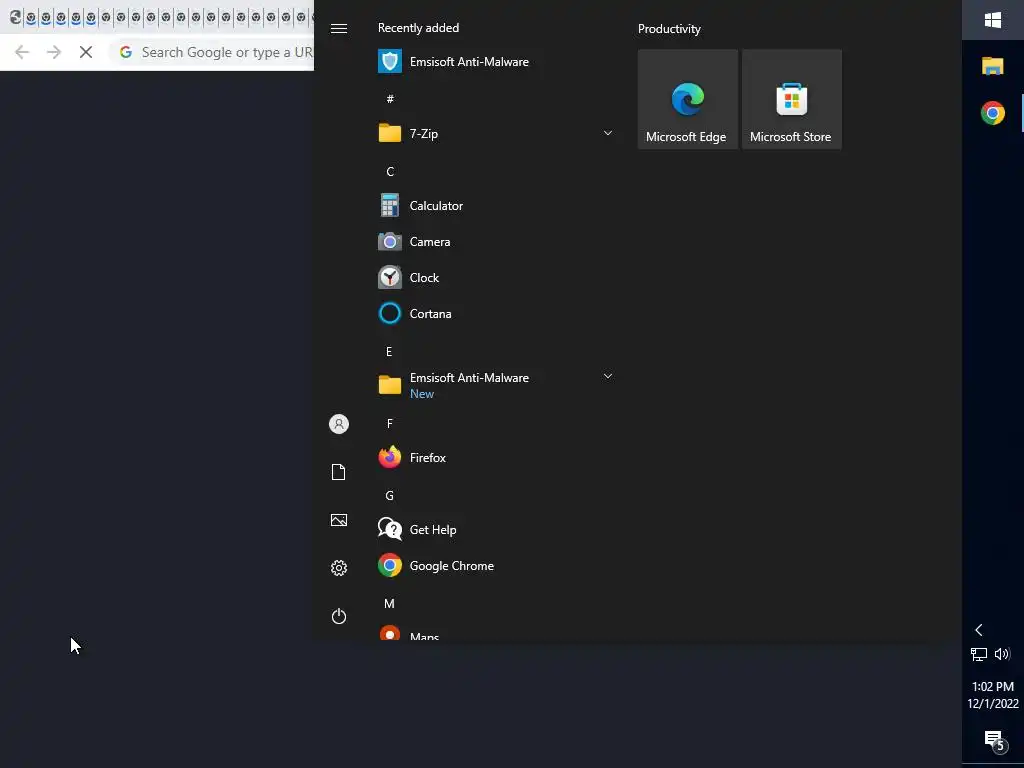Launch Firefox from the app list
Viewport: 1024px width, 768px height.
click(x=495, y=458)
